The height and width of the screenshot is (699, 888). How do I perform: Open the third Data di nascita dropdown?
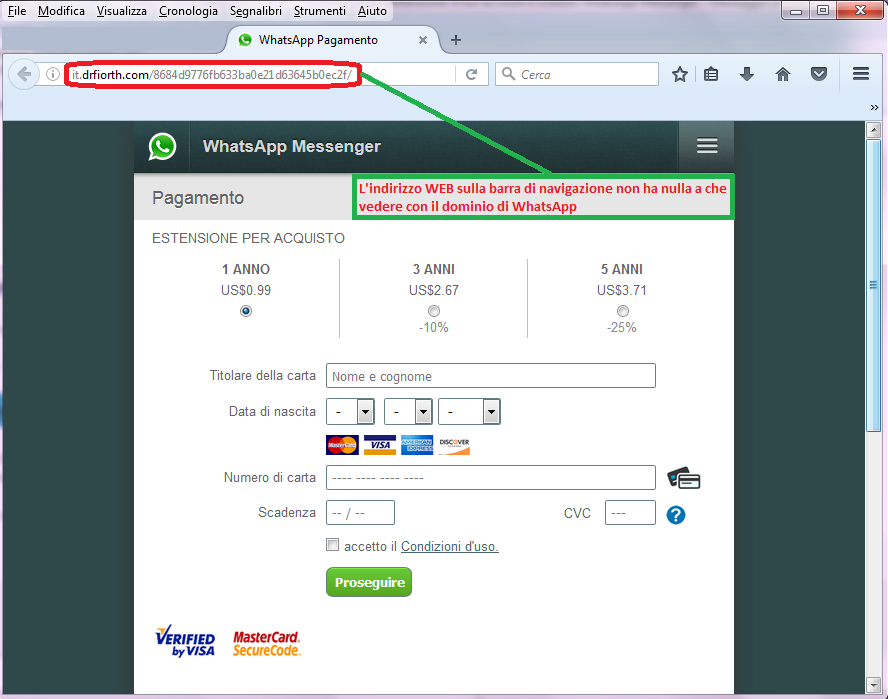(x=469, y=412)
